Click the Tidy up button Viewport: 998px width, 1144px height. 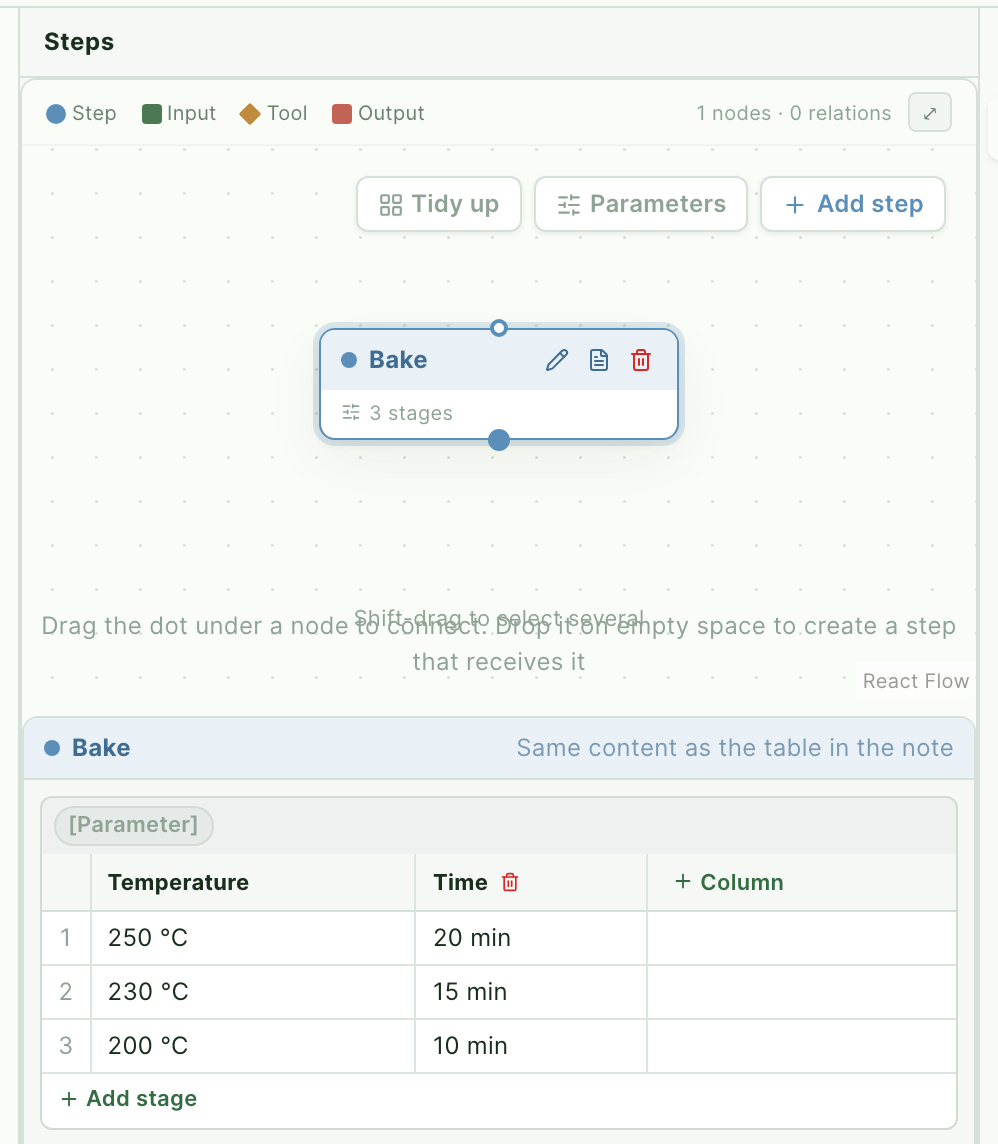pos(439,204)
